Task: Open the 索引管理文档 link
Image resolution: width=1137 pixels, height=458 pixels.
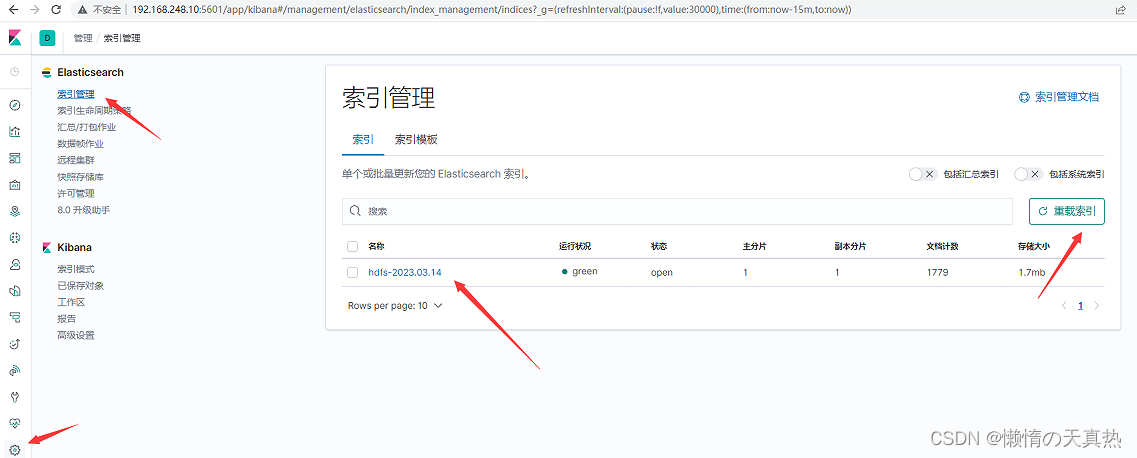Action: (1059, 96)
